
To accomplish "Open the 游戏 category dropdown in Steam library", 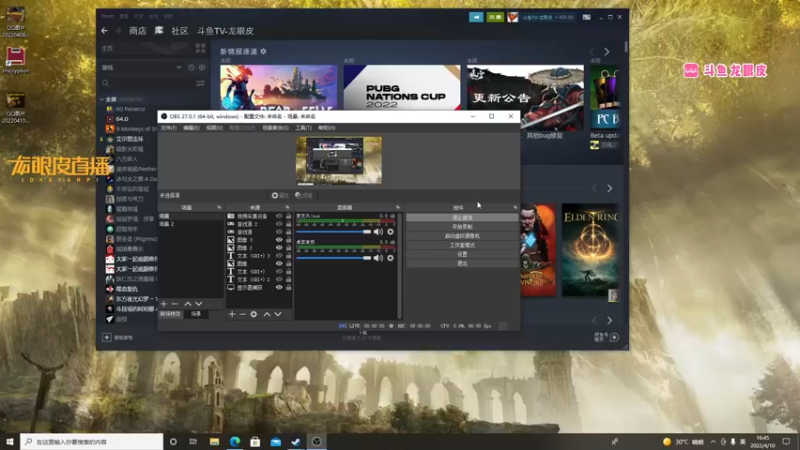I will tap(141, 67).
